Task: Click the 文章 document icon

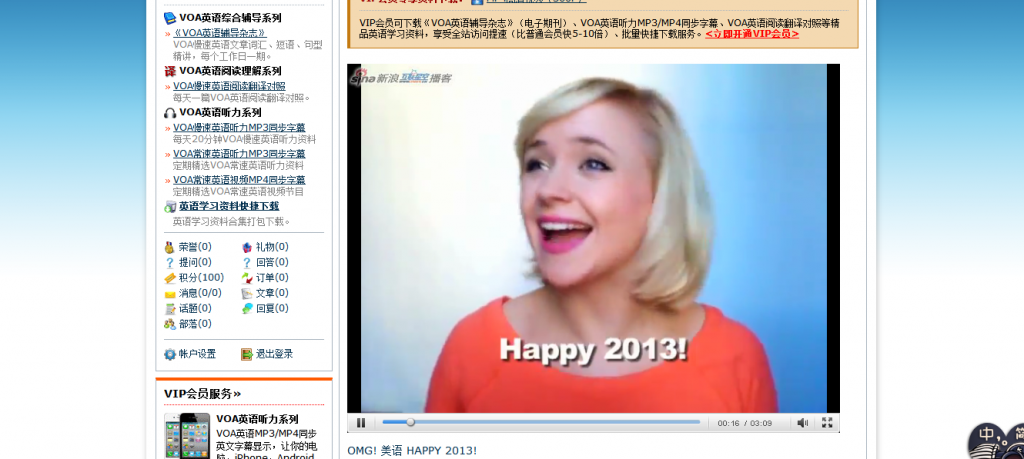Action: [247, 294]
